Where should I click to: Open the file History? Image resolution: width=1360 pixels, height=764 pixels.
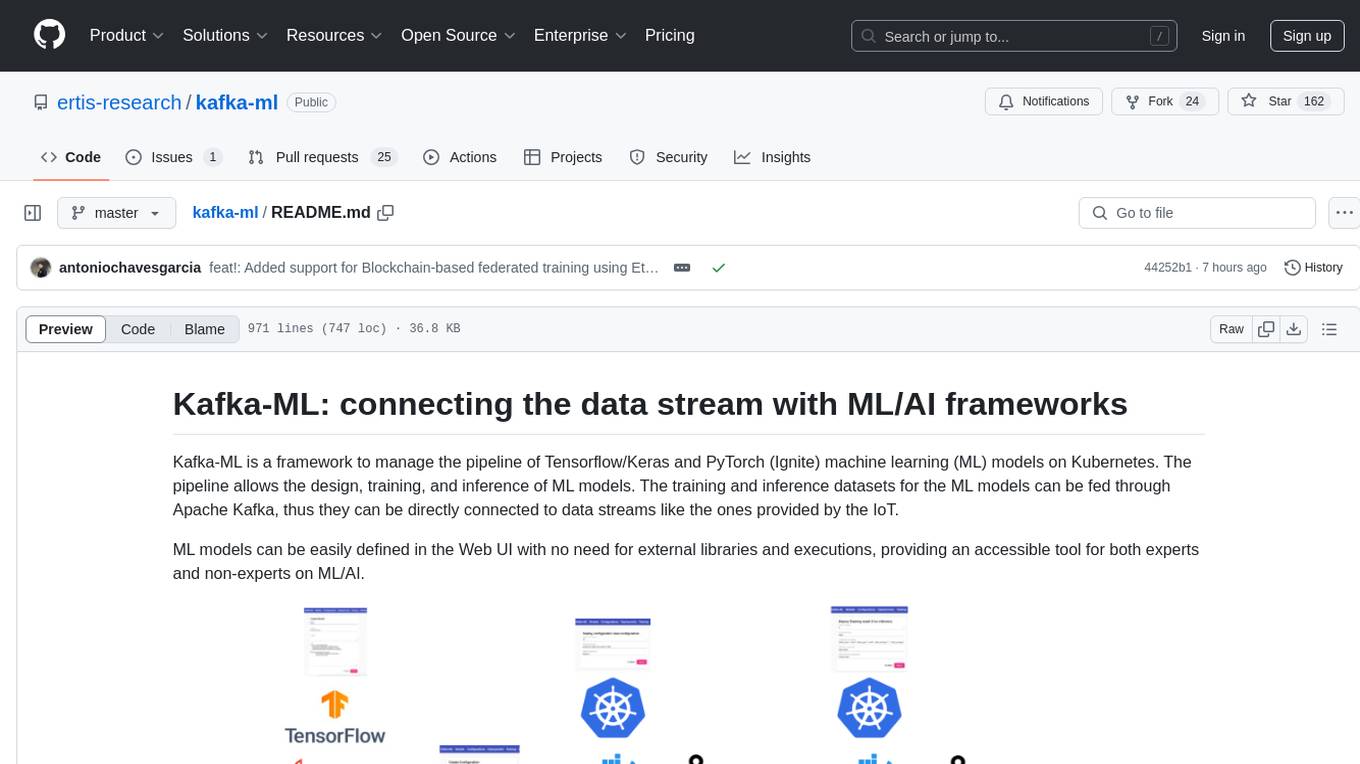tap(1314, 268)
